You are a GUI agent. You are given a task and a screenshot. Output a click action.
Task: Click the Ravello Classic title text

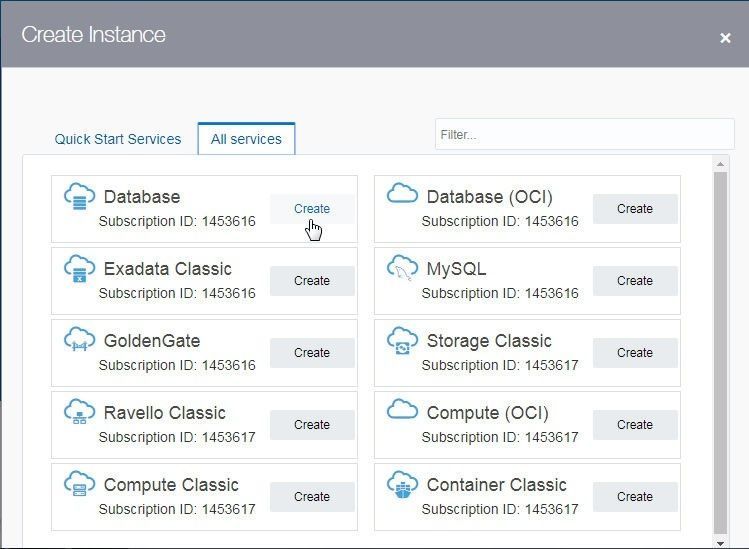[x=165, y=413]
